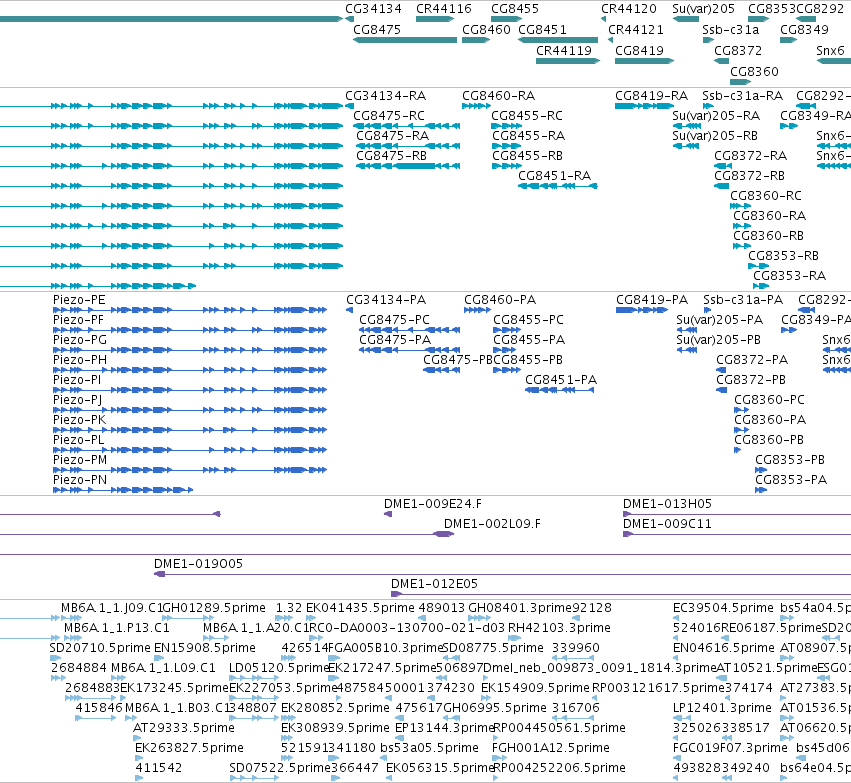Select clone DME1-002L09.F

(492, 524)
